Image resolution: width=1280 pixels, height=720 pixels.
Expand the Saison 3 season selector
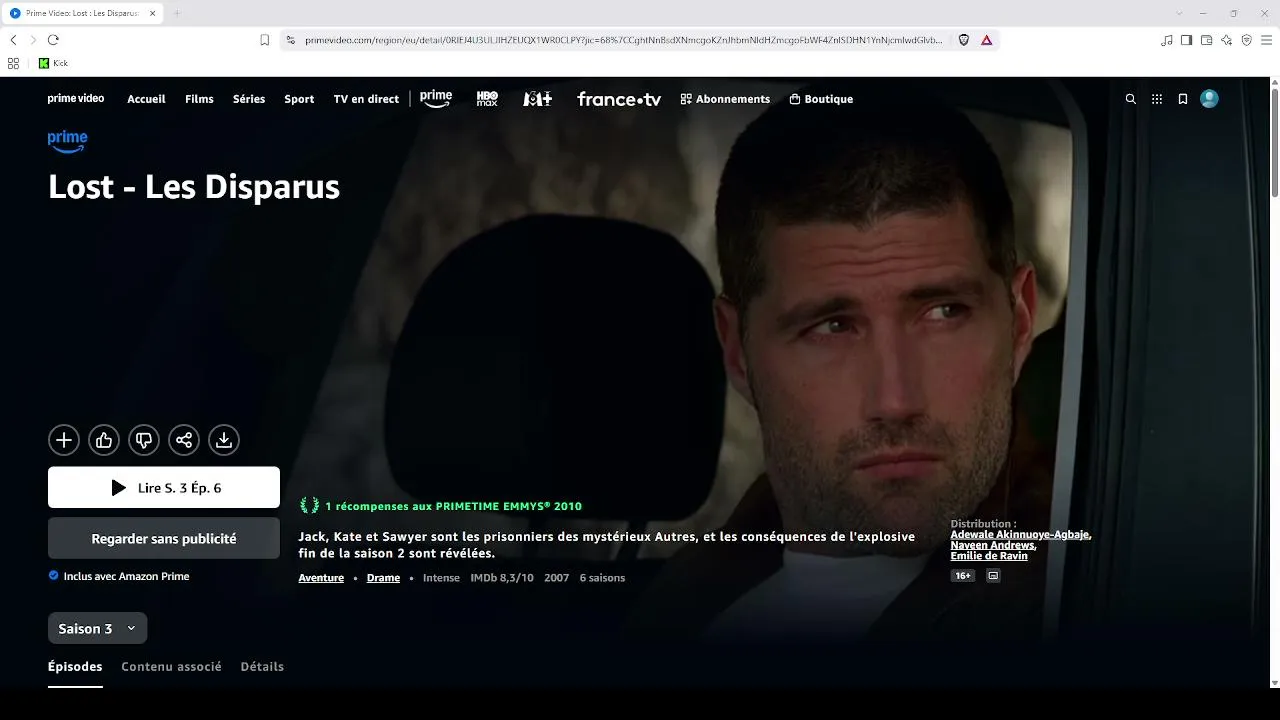[x=98, y=628]
